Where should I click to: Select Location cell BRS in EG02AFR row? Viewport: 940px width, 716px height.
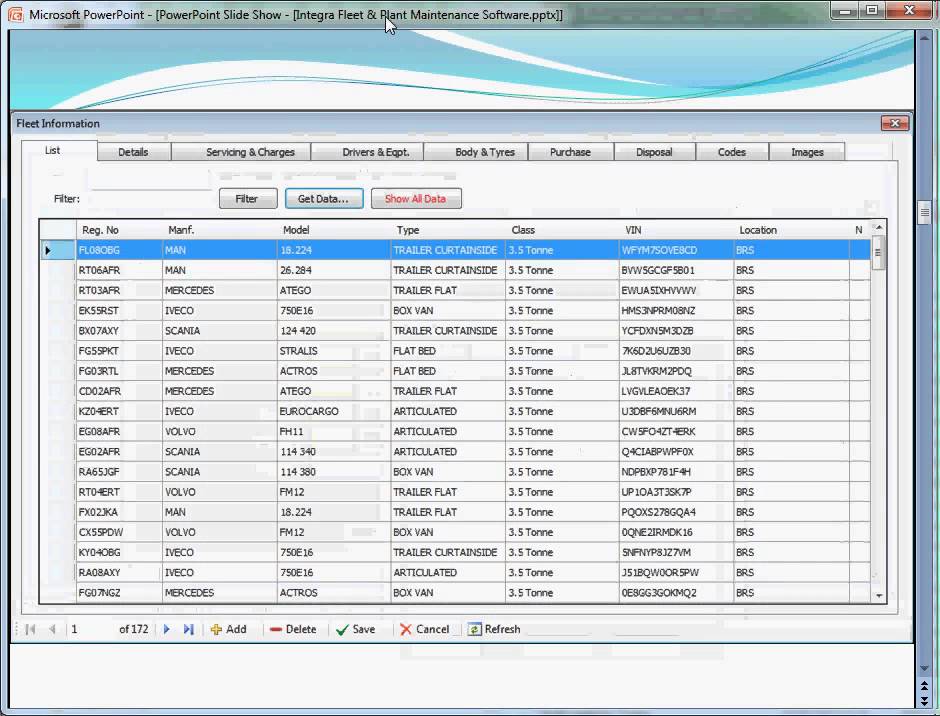(x=791, y=452)
